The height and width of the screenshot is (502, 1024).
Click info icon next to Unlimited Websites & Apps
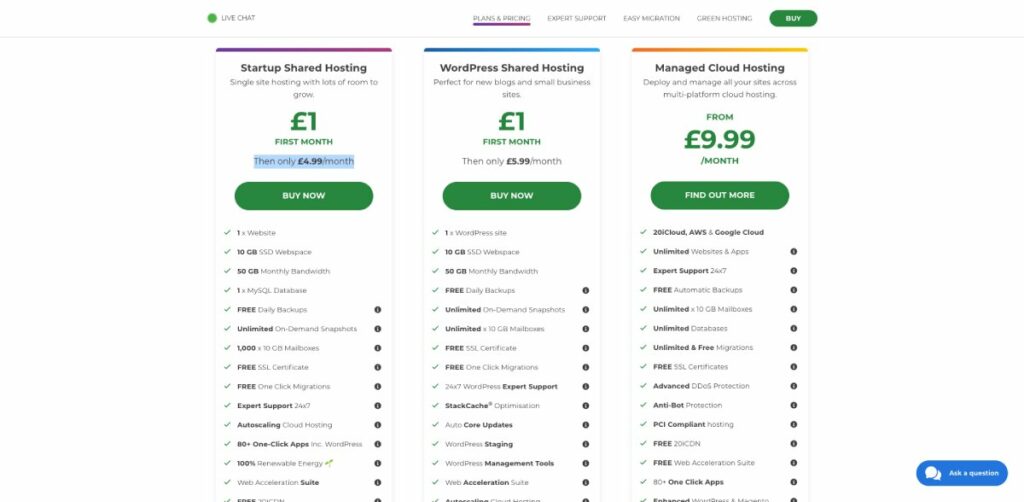(793, 251)
